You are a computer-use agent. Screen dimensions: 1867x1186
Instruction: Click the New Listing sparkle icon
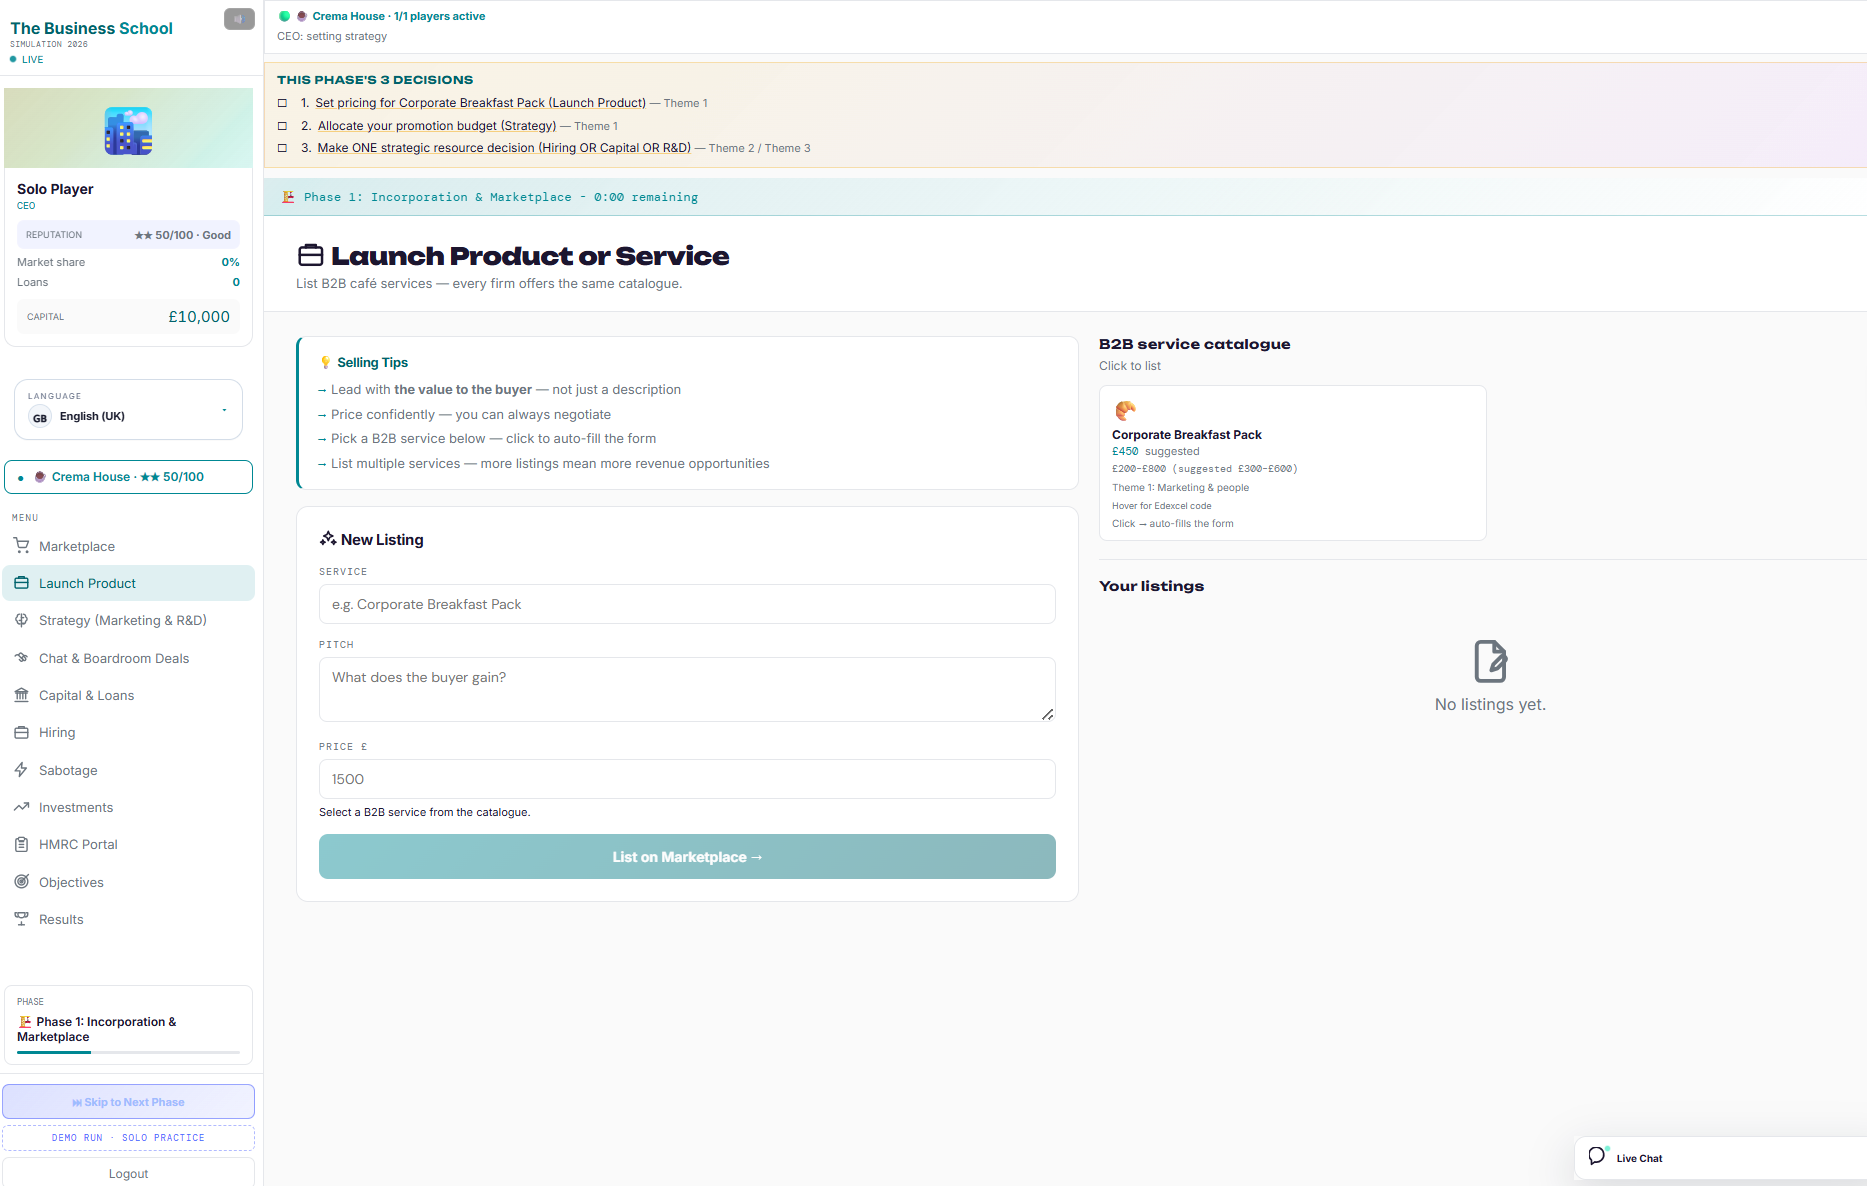pos(328,539)
